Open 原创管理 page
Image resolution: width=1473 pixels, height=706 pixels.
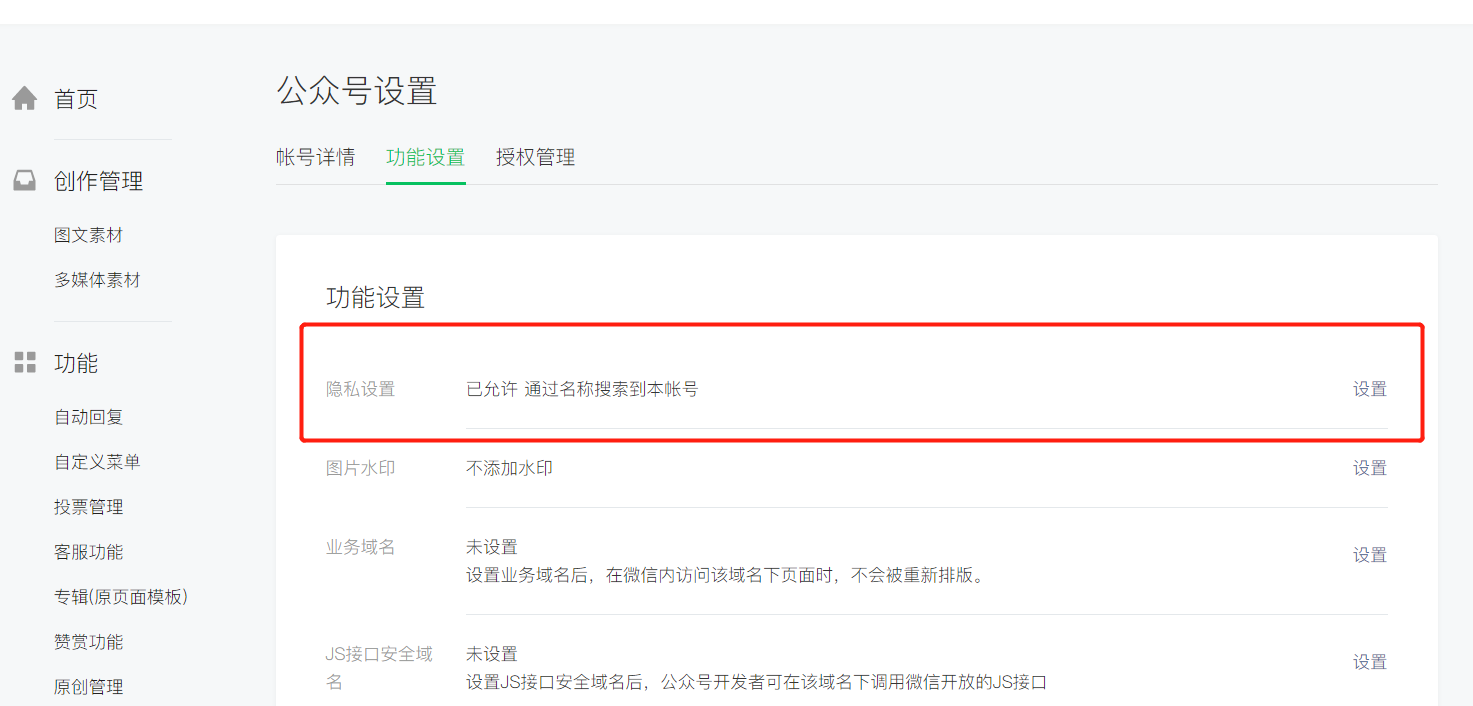pyautogui.click(x=89, y=687)
